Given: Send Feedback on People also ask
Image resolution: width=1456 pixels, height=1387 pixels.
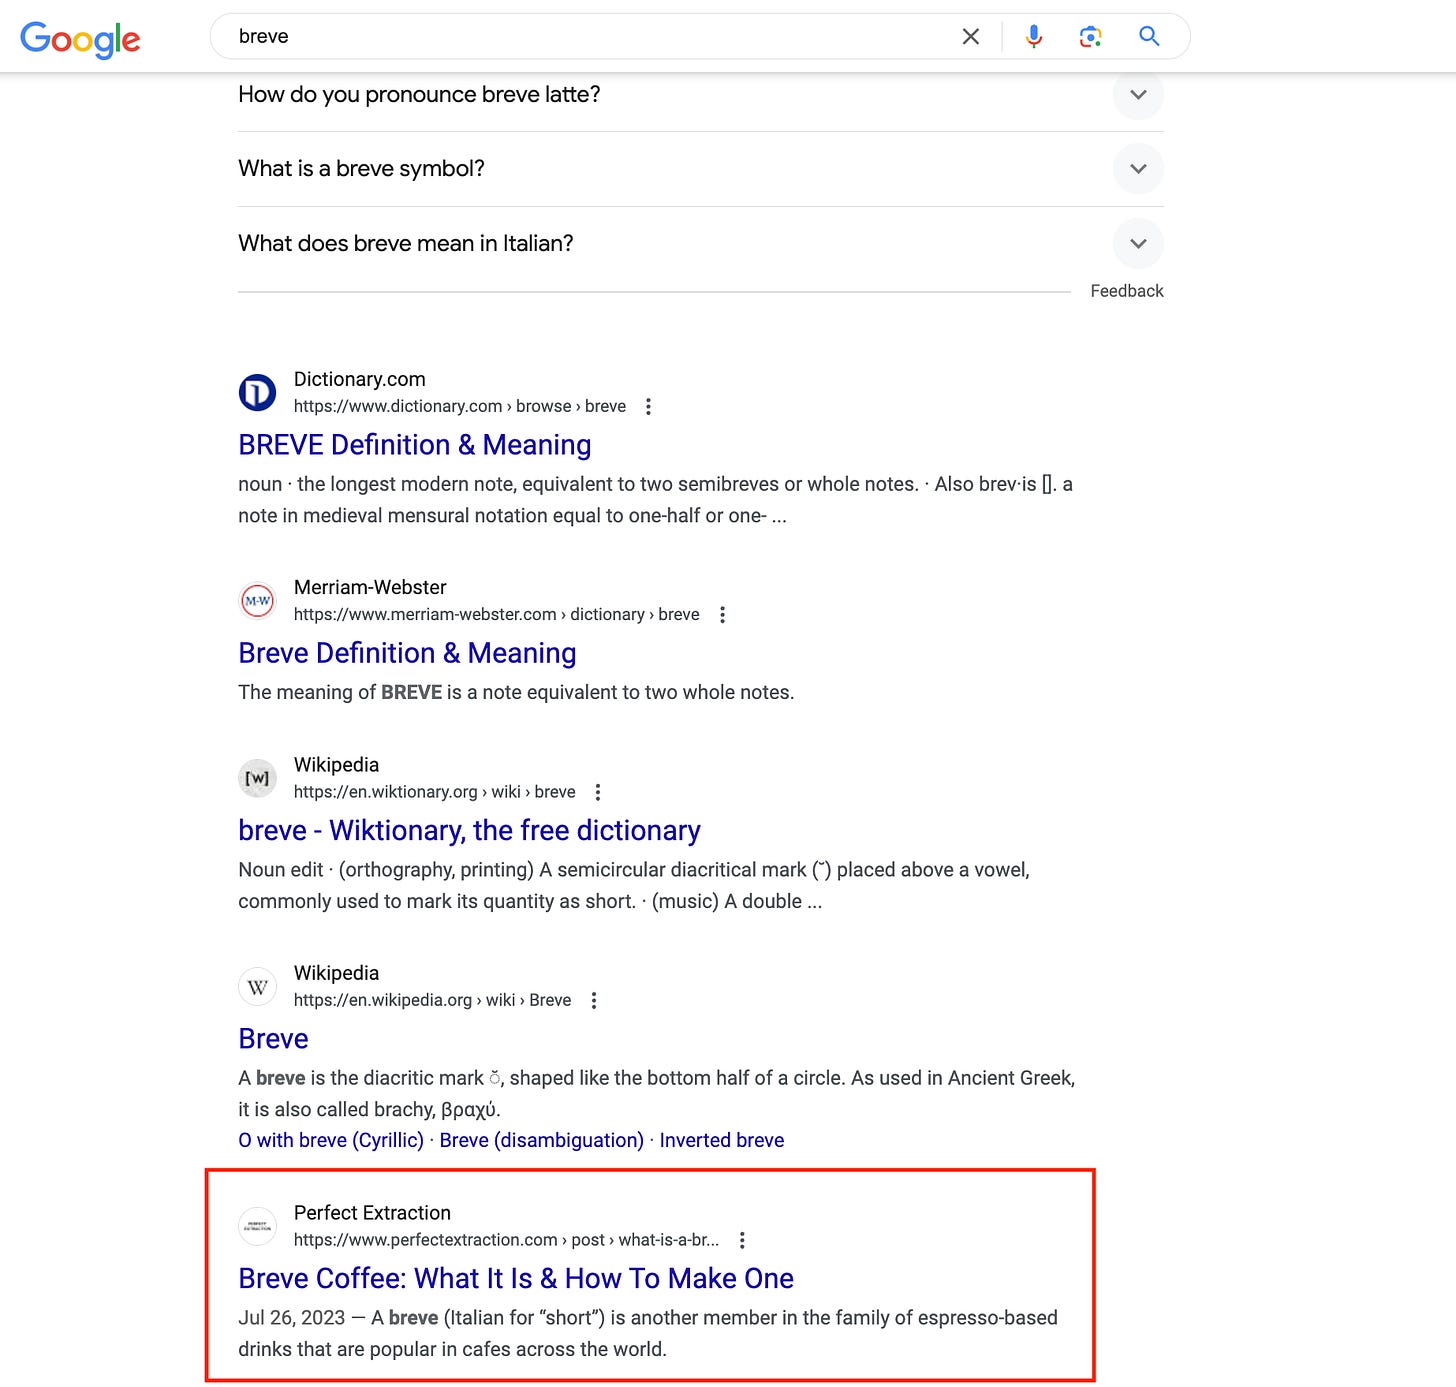Looking at the screenshot, I should pos(1127,291).
